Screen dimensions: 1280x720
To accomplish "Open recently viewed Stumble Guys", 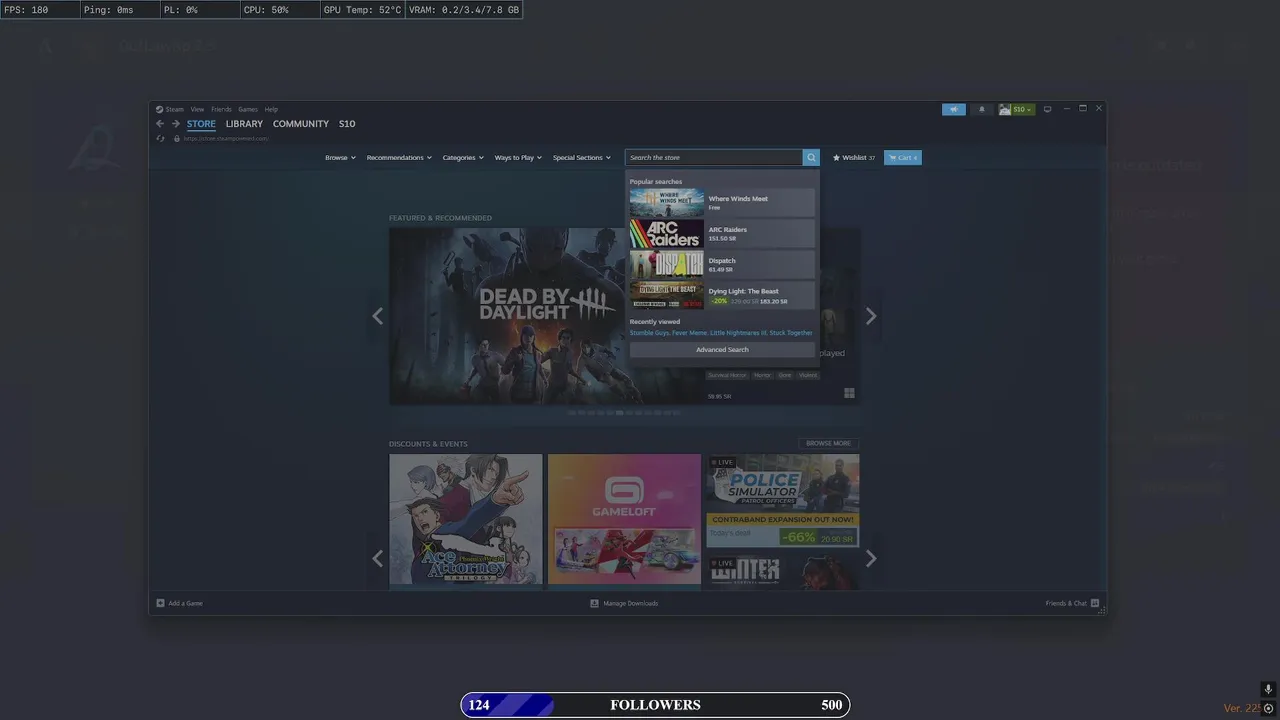I will pos(649,333).
